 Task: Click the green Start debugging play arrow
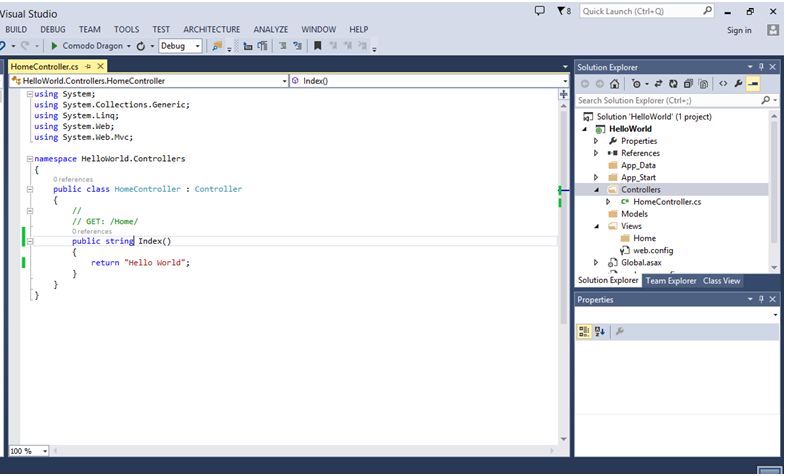point(54,46)
